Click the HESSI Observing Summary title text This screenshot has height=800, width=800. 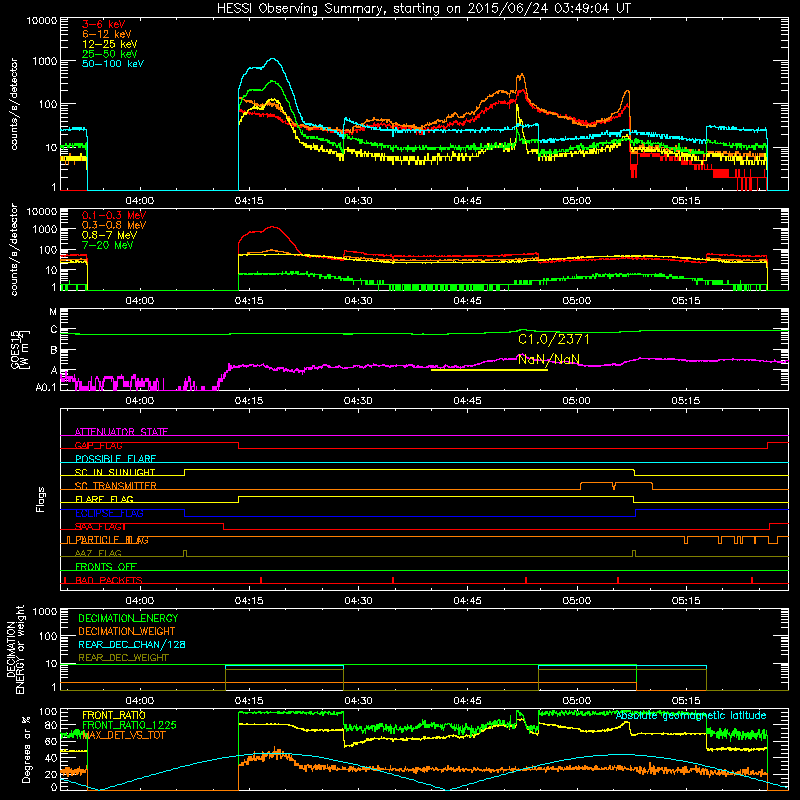click(423, 9)
